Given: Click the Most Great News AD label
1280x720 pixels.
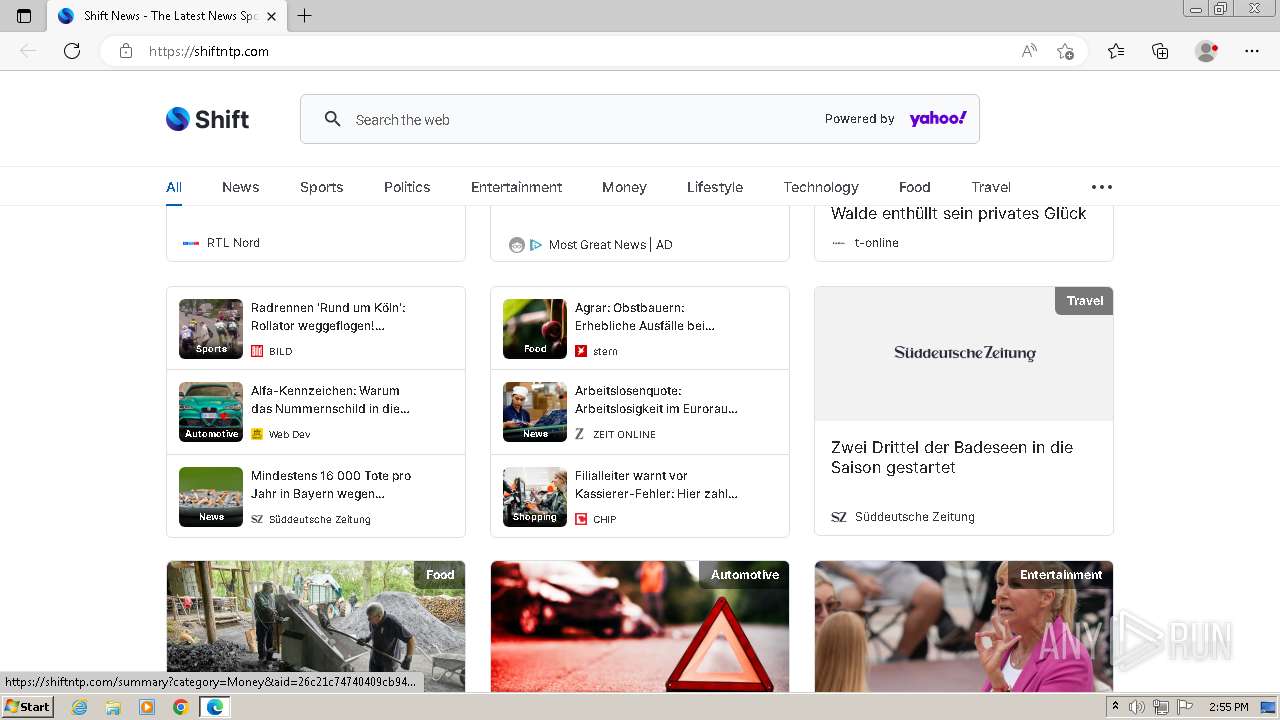Looking at the screenshot, I should 611,244.
